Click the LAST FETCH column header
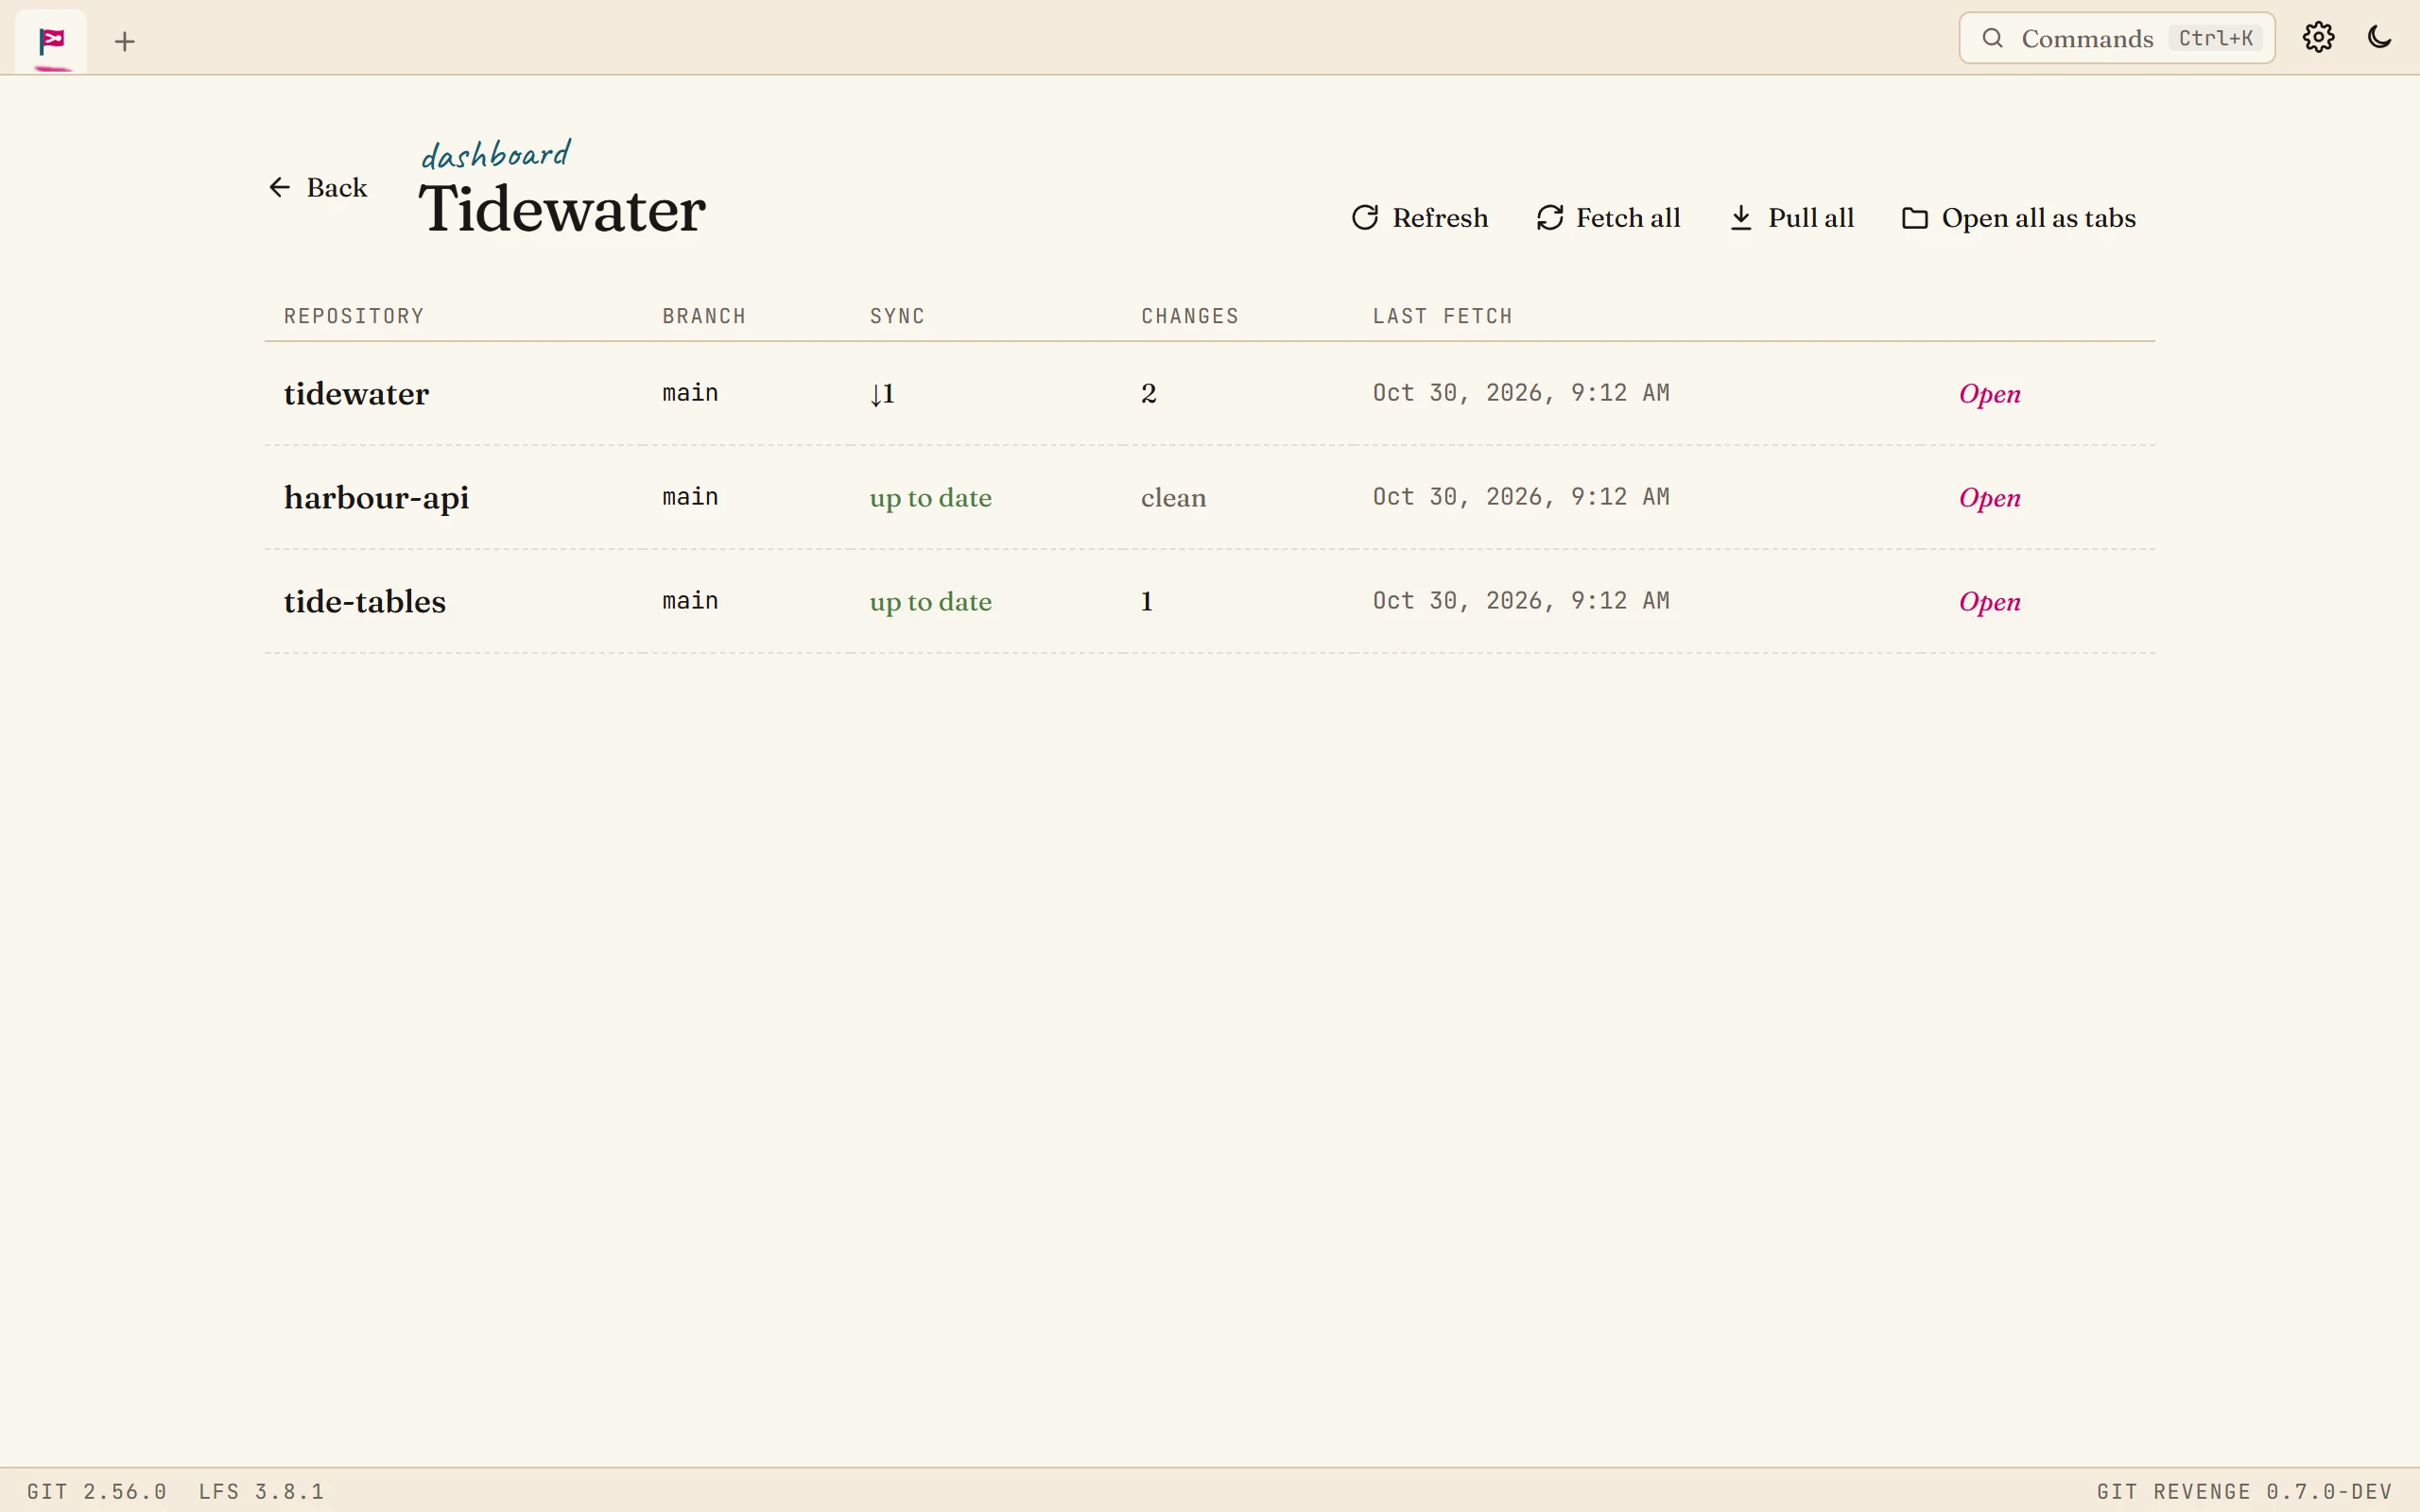Screen dimensions: 2420x1512 (1442, 316)
